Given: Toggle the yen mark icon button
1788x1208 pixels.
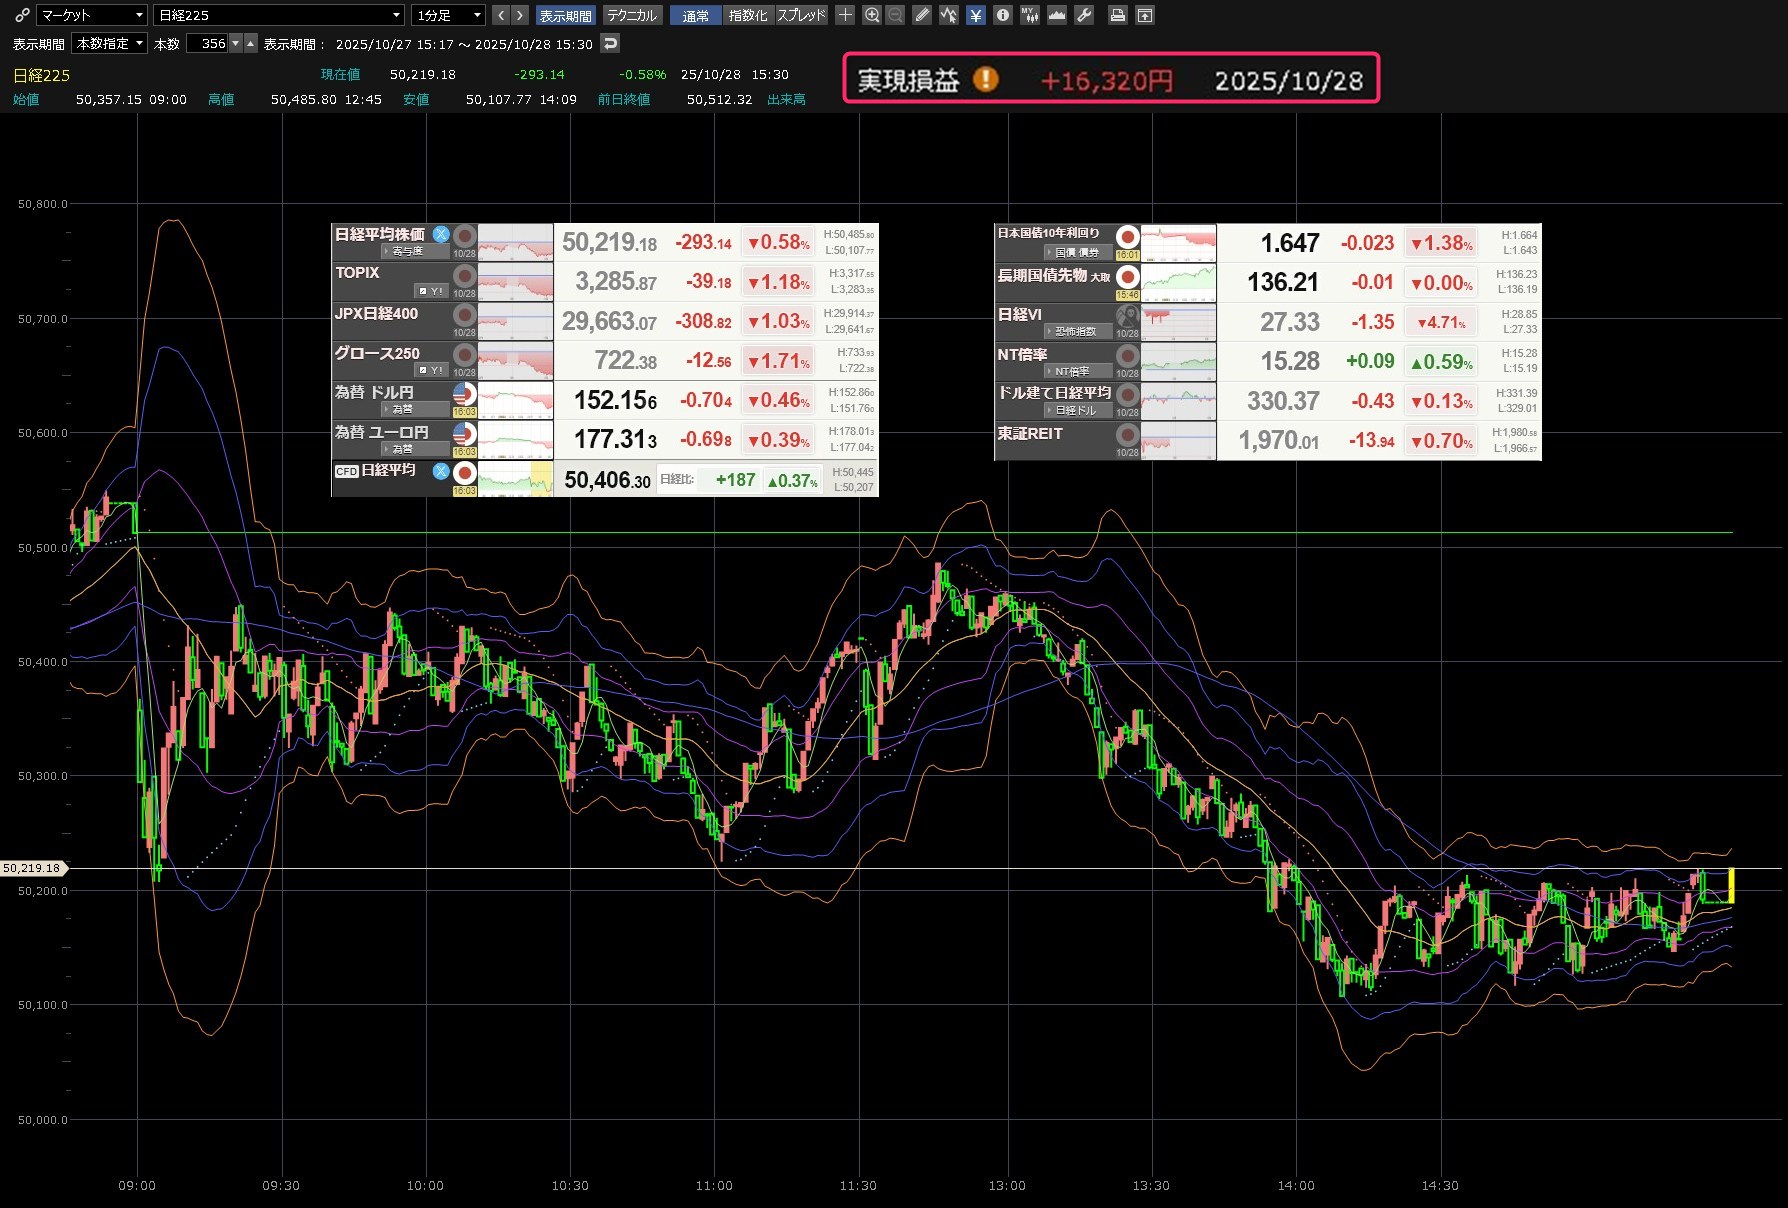Looking at the screenshot, I should pos(975,15).
